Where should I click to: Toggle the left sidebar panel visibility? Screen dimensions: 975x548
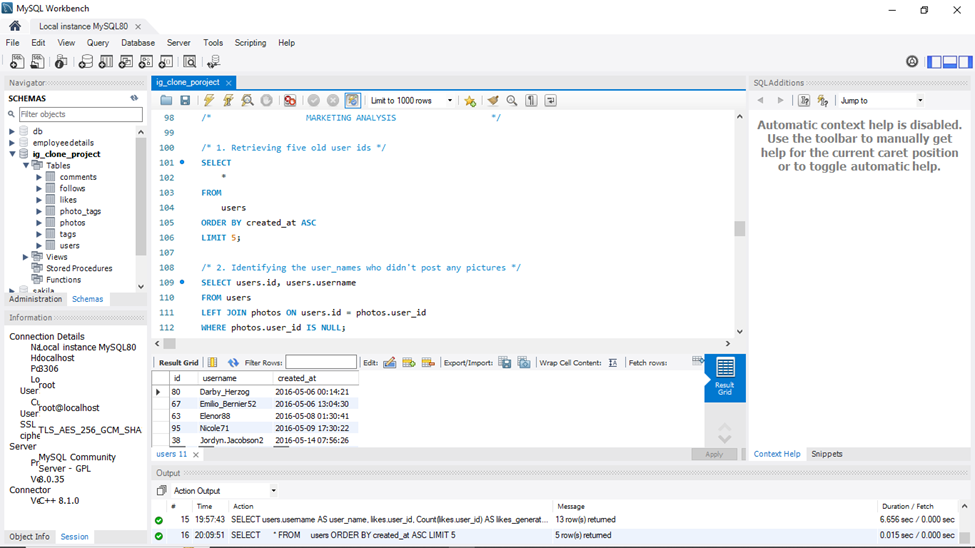(x=934, y=62)
